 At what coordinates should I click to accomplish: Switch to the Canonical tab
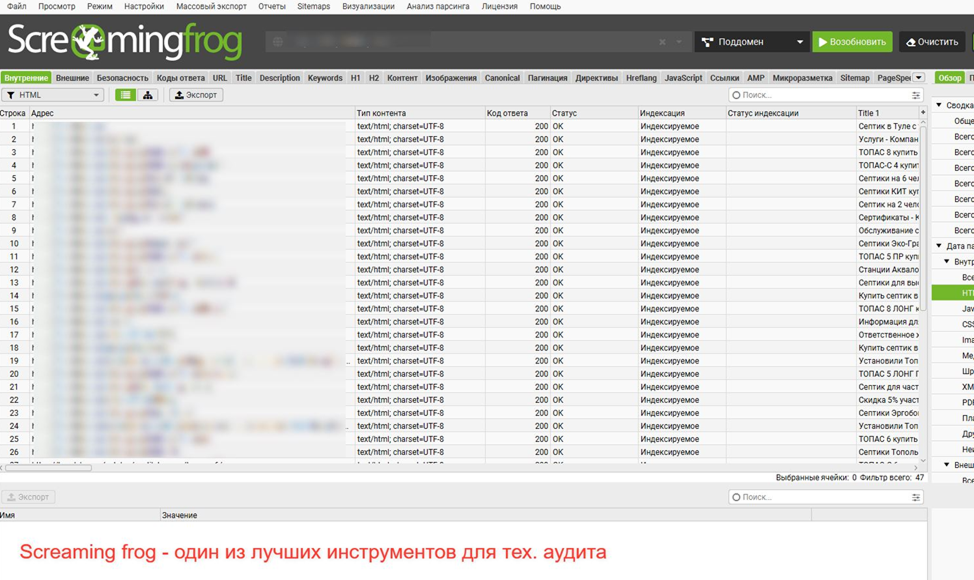pos(502,78)
